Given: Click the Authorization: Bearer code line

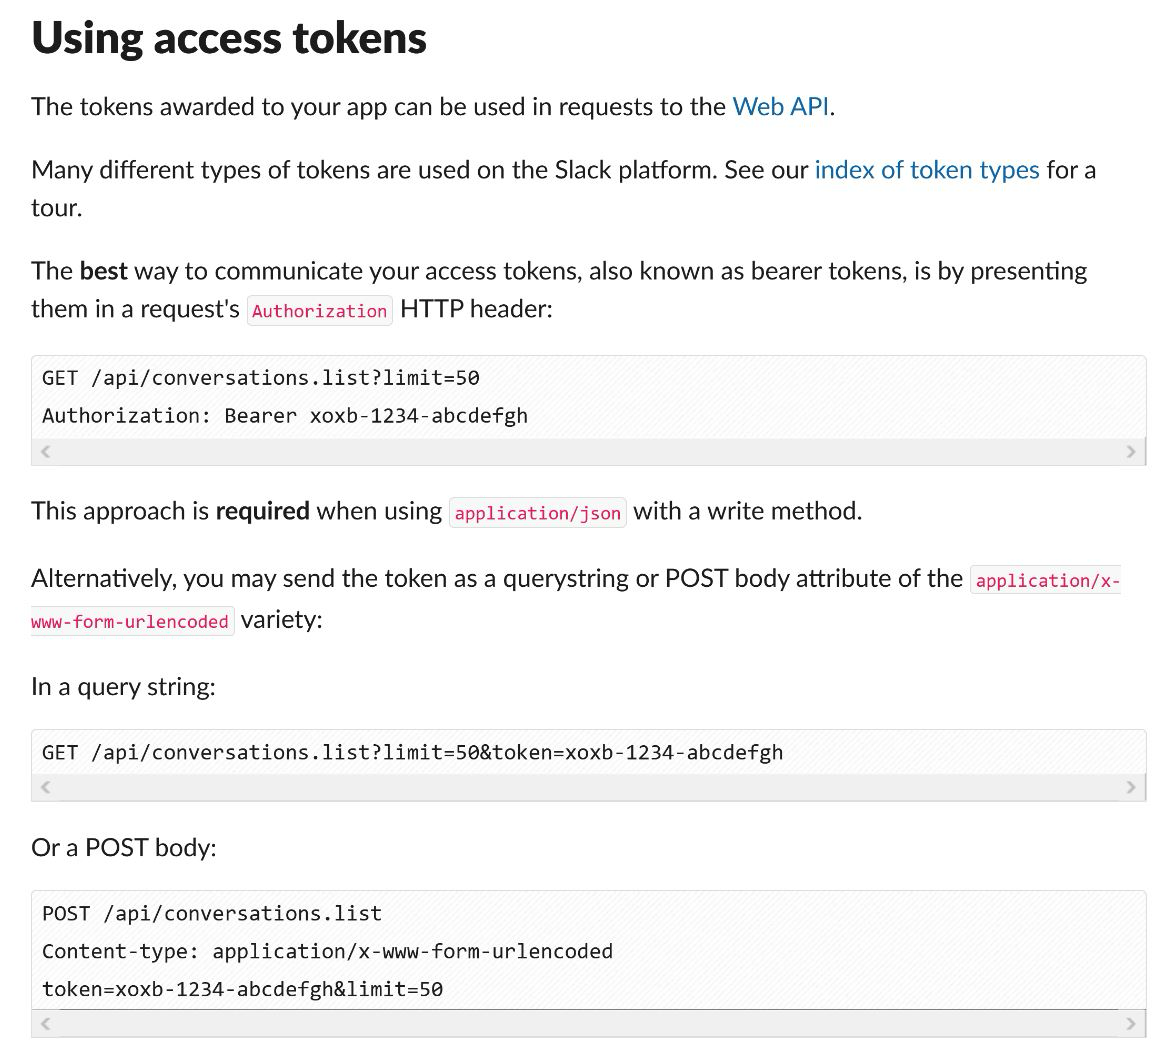Looking at the screenshot, I should click(x=285, y=416).
